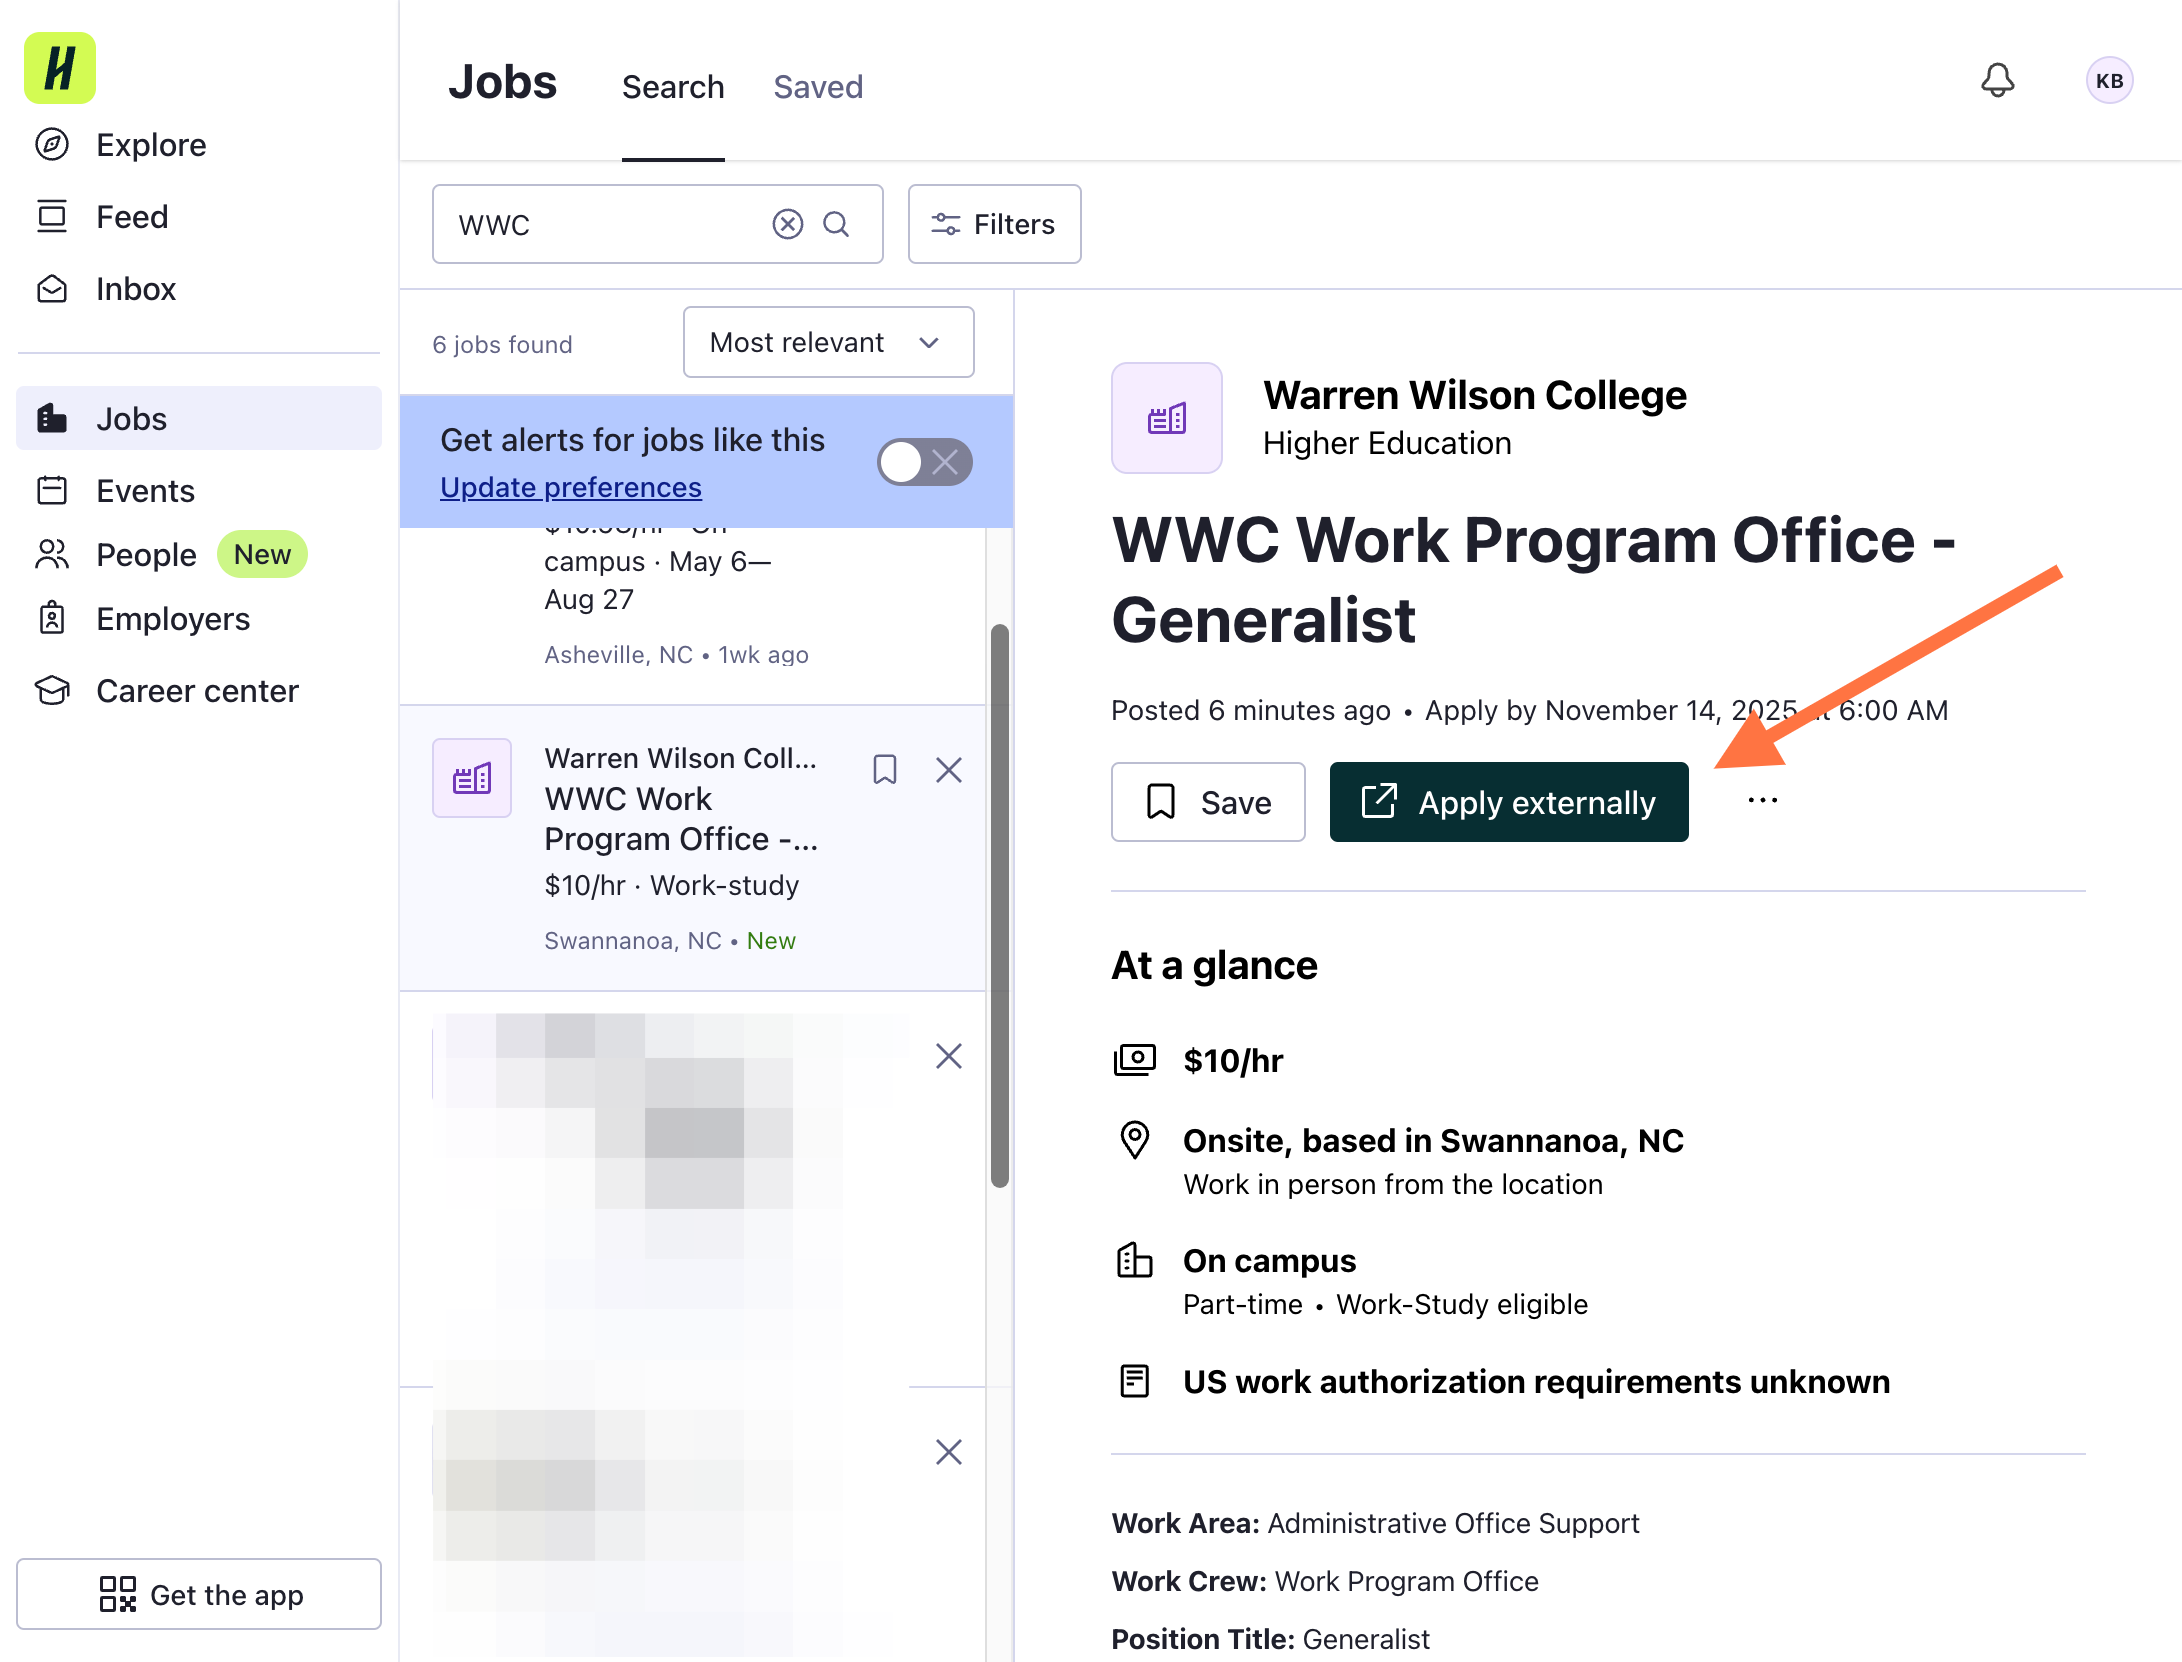This screenshot has height=1662, width=2182.
Task: Open the Handshake home logo
Action: (x=60, y=68)
